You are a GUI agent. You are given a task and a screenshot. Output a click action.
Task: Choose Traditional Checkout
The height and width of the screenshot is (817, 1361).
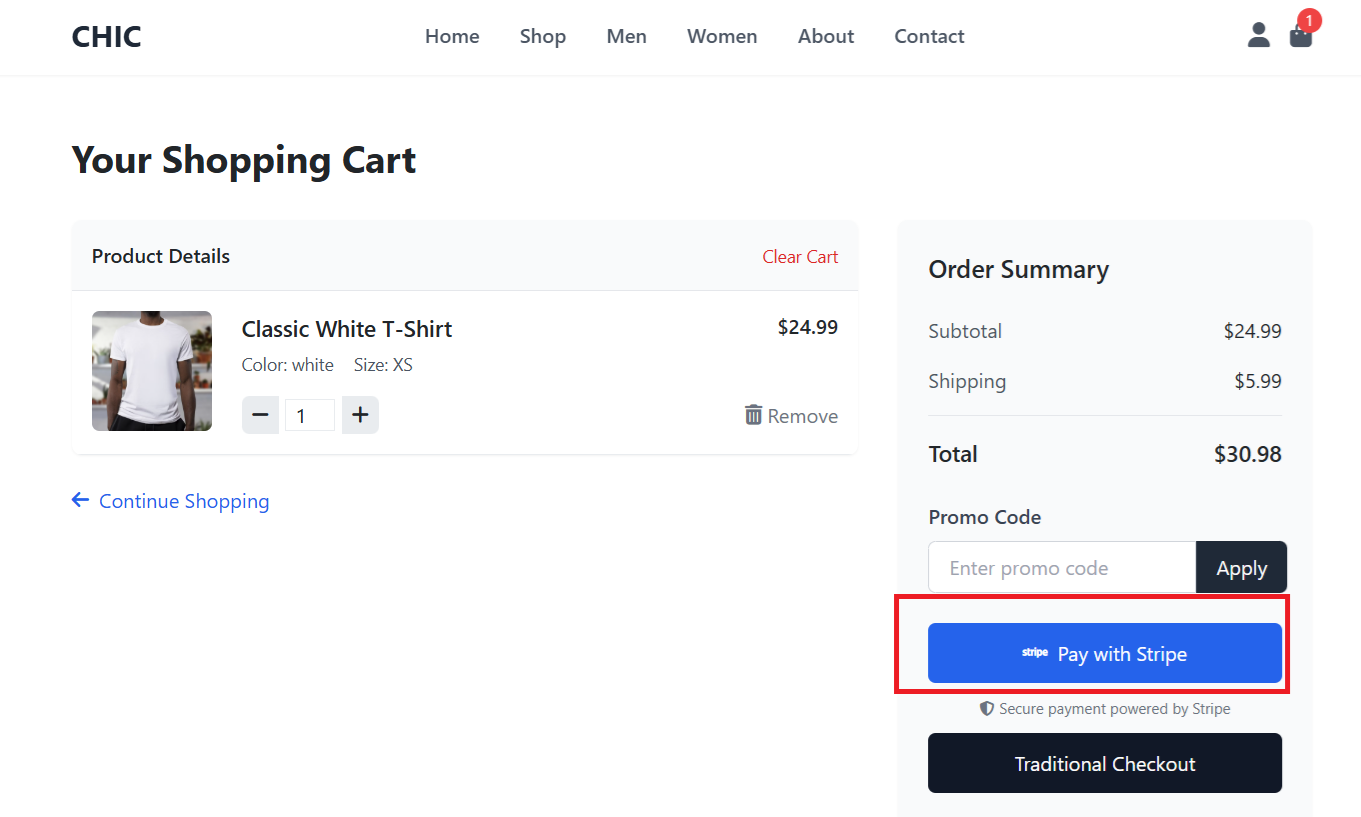[1104, 764]
